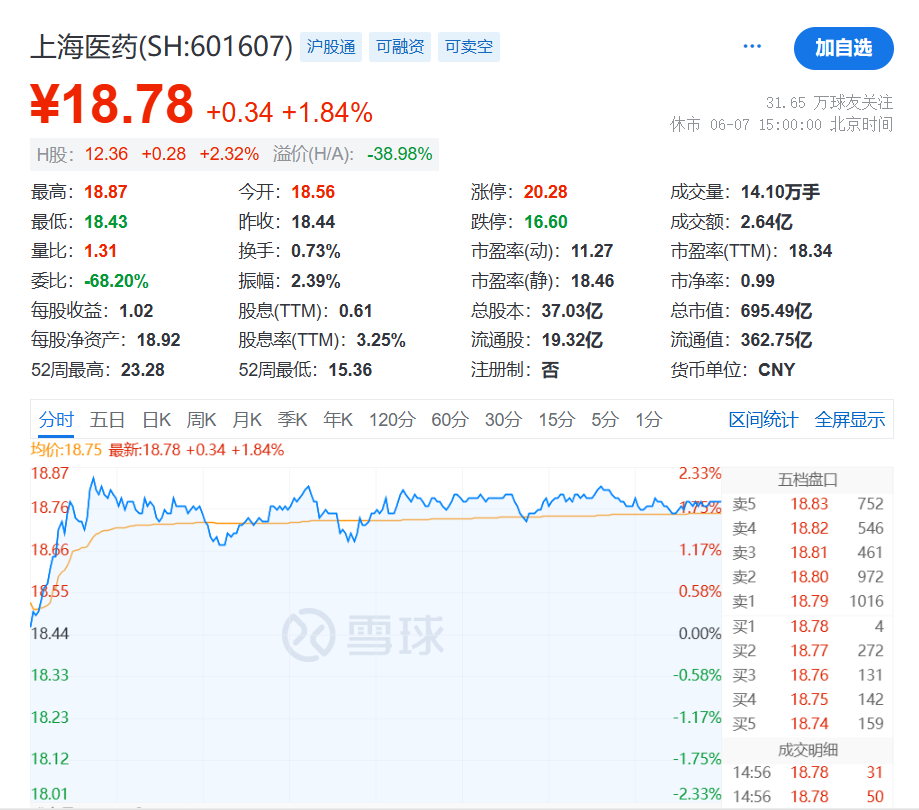The width and height of the screenshot is (919, 810).
Task: Click the 14:56 trade with volume 31
Action: 808,772
